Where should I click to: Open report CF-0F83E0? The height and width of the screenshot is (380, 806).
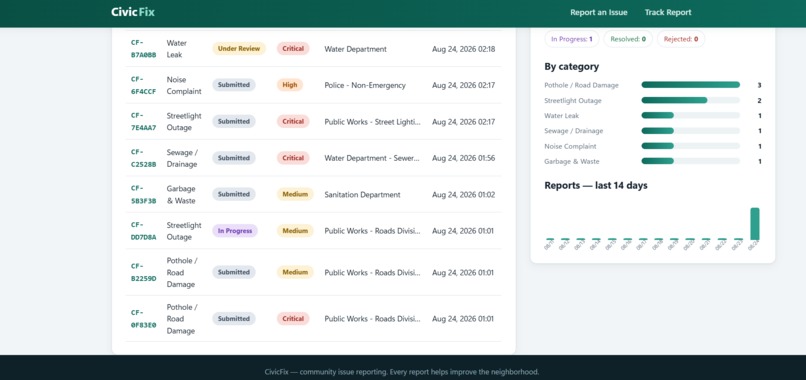pos(143,319)
